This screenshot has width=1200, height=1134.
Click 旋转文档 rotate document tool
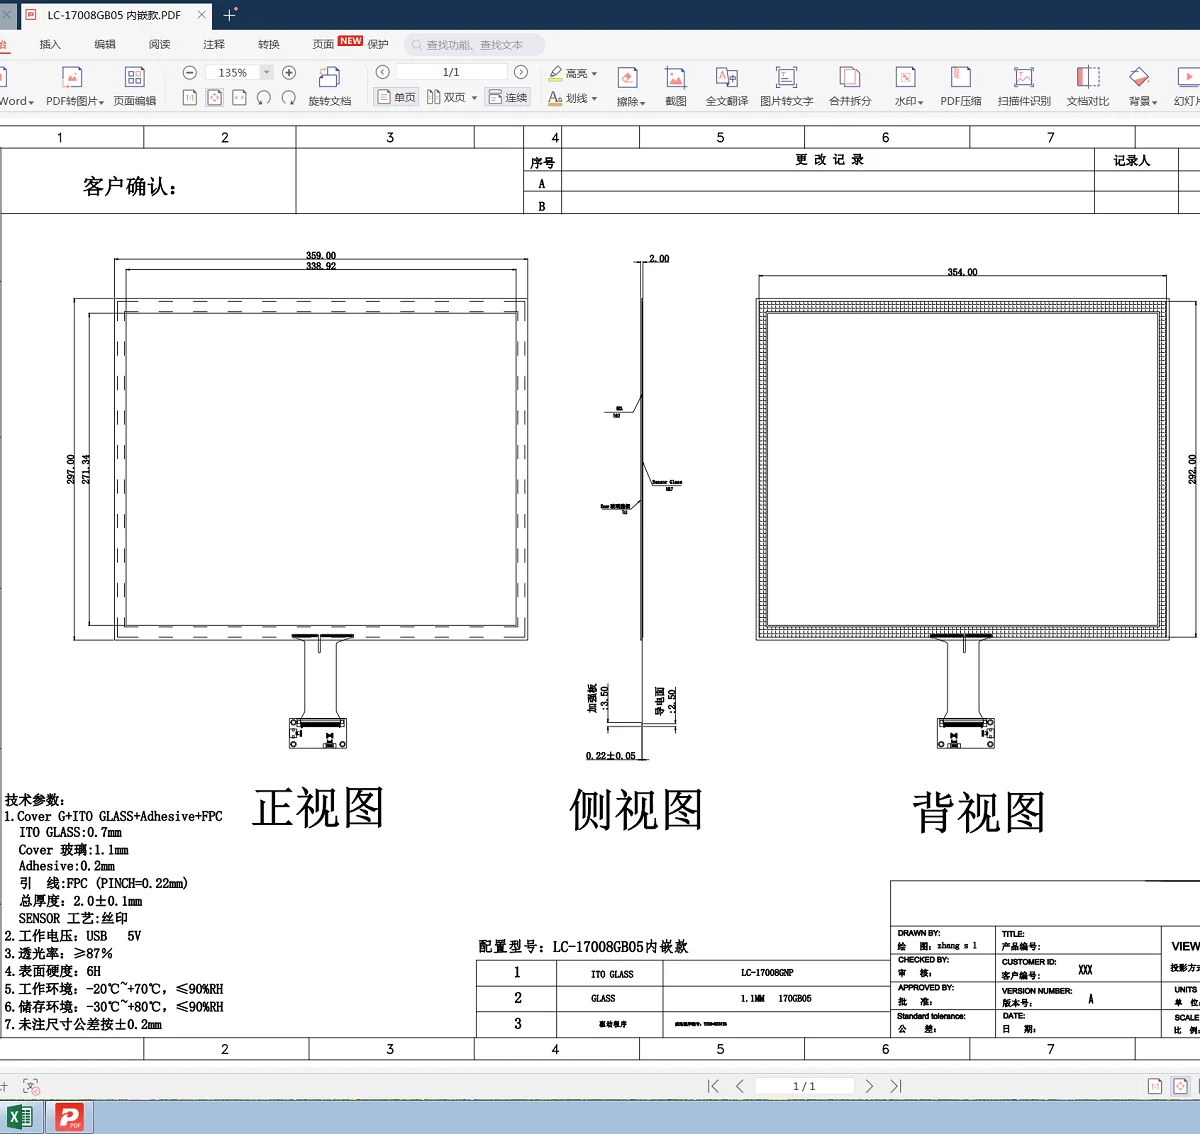tap(329, 86)
